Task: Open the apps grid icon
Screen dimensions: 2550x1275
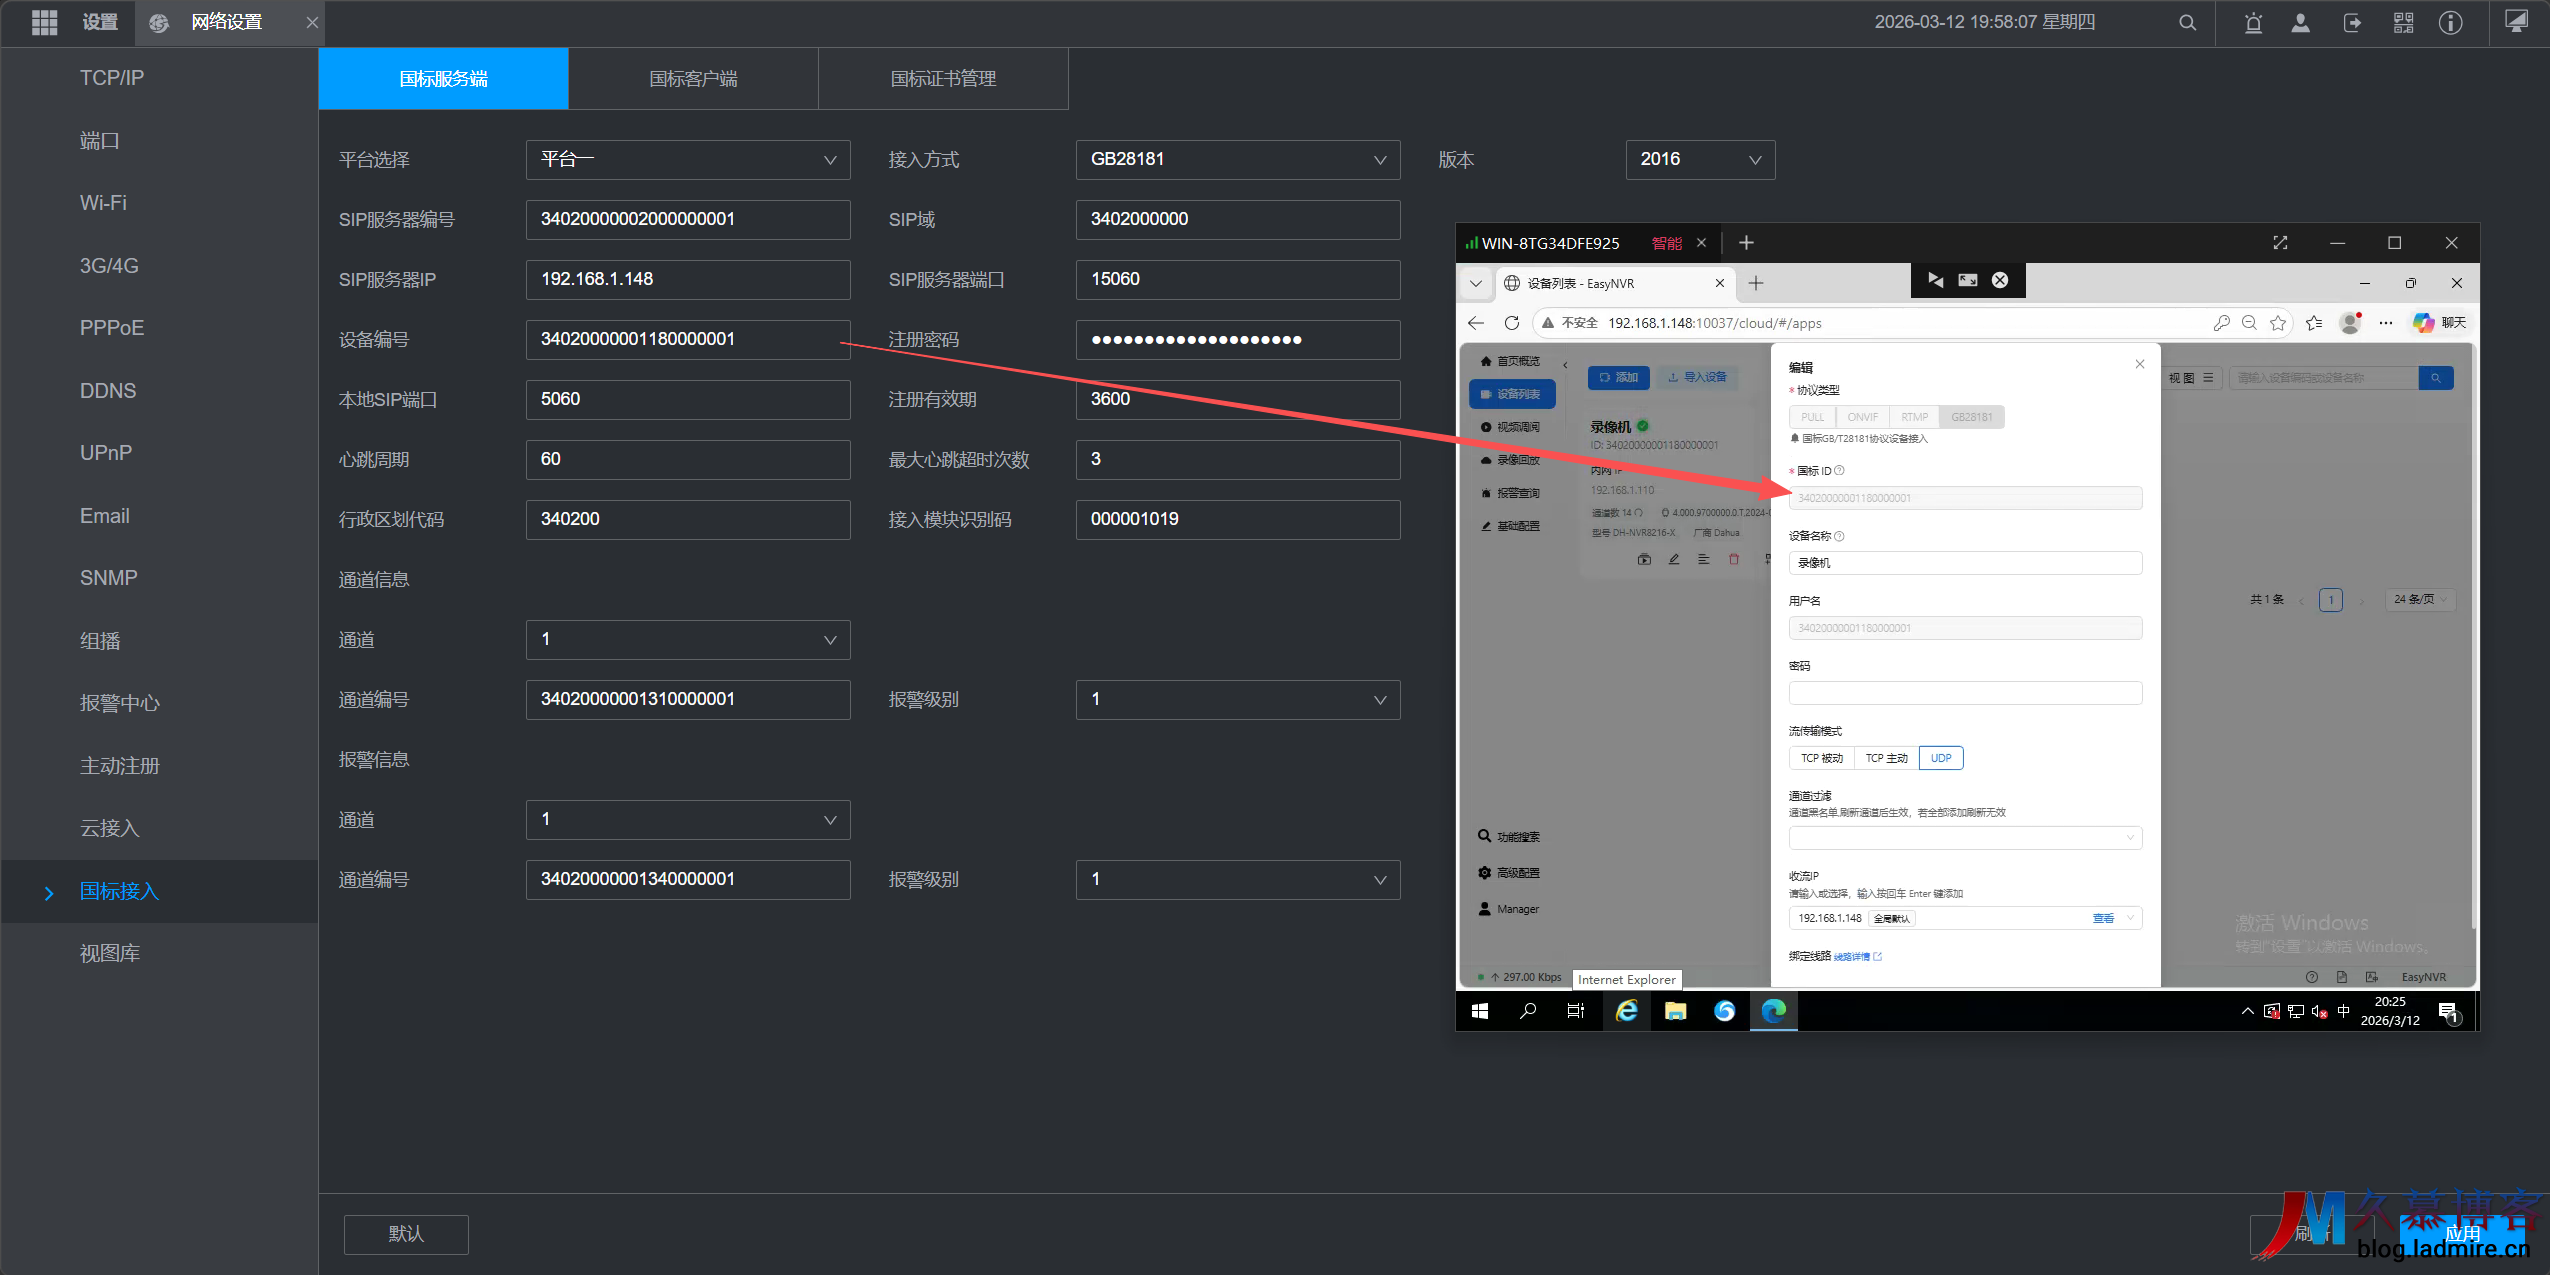Action: coord(44,22)
